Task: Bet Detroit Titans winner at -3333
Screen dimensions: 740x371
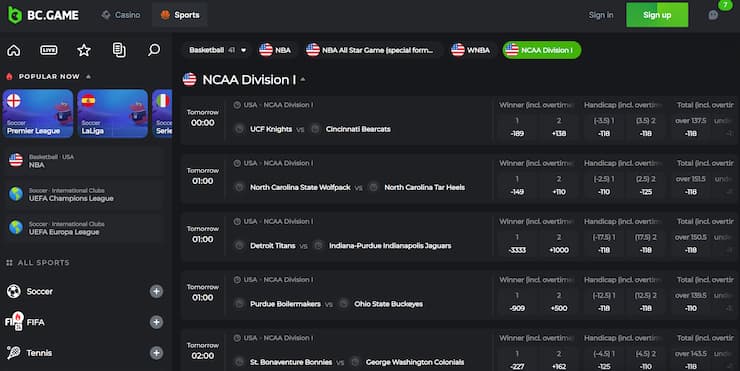Action: (517, 244)
